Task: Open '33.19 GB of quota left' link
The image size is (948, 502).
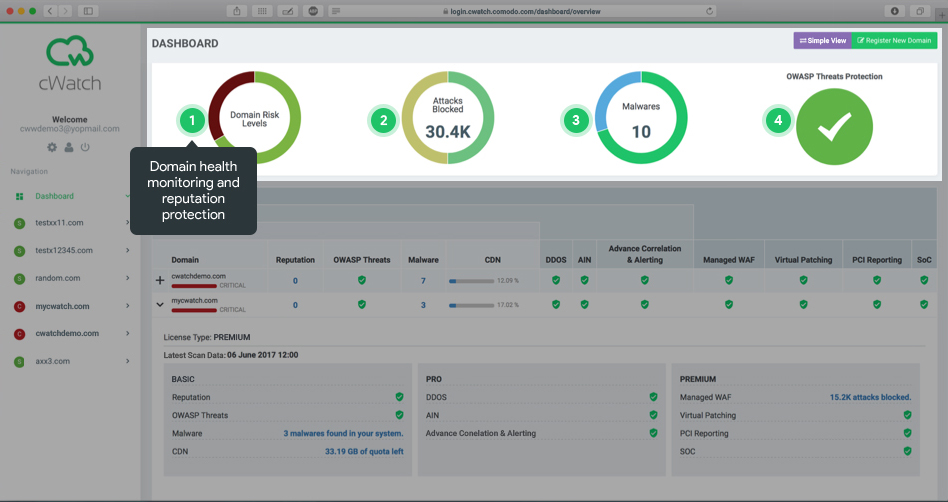Action: (x=364, y=452)
